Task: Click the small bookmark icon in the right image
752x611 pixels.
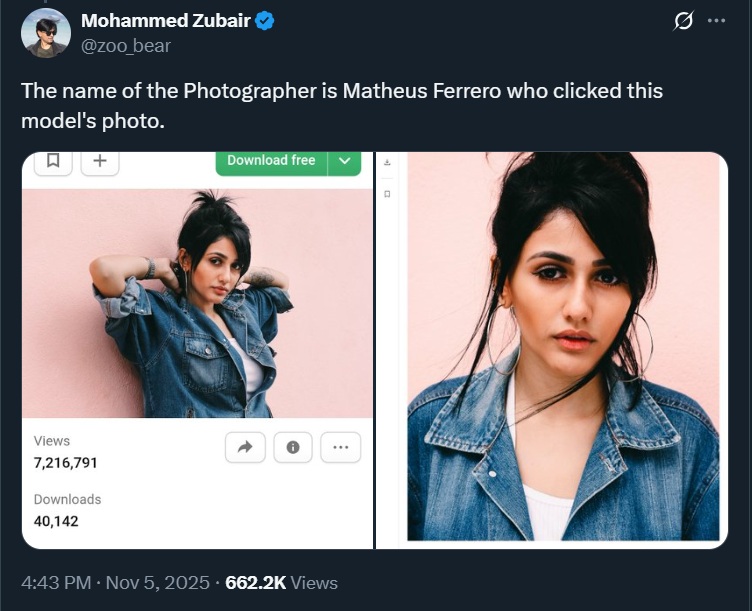Action: [388, 193]
